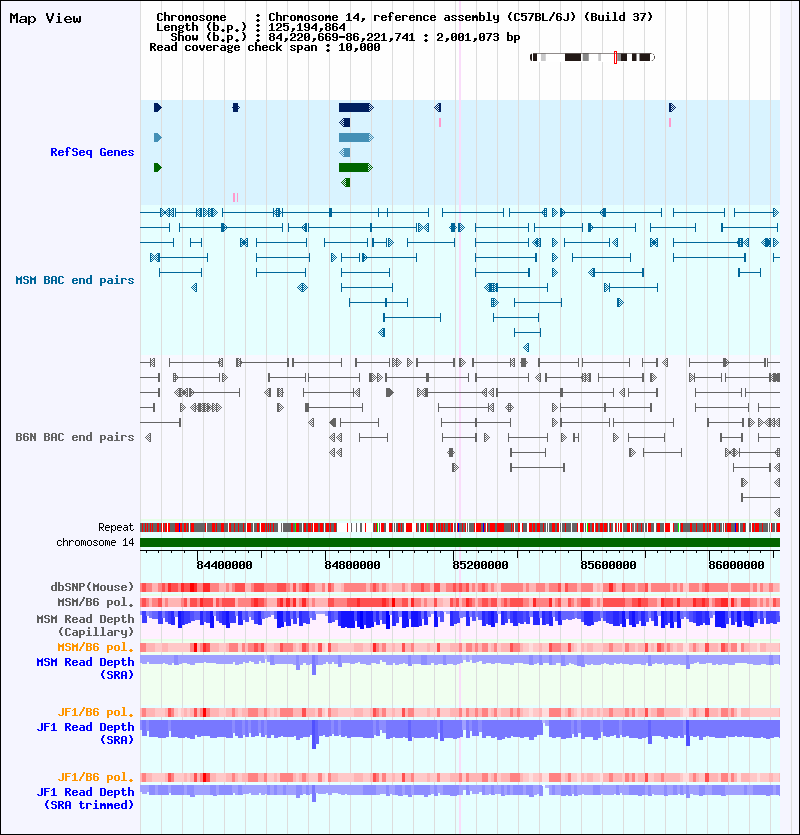Click the chromosome 14 ideogram

[592, 57]
